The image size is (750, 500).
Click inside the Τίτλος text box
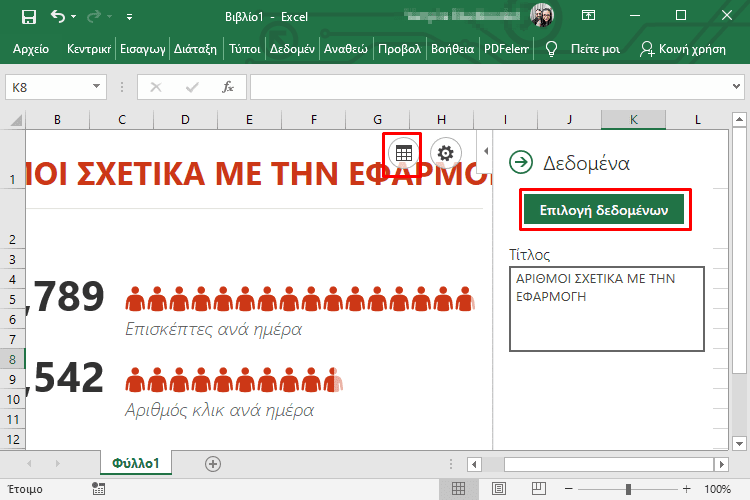tap(606, 308)
